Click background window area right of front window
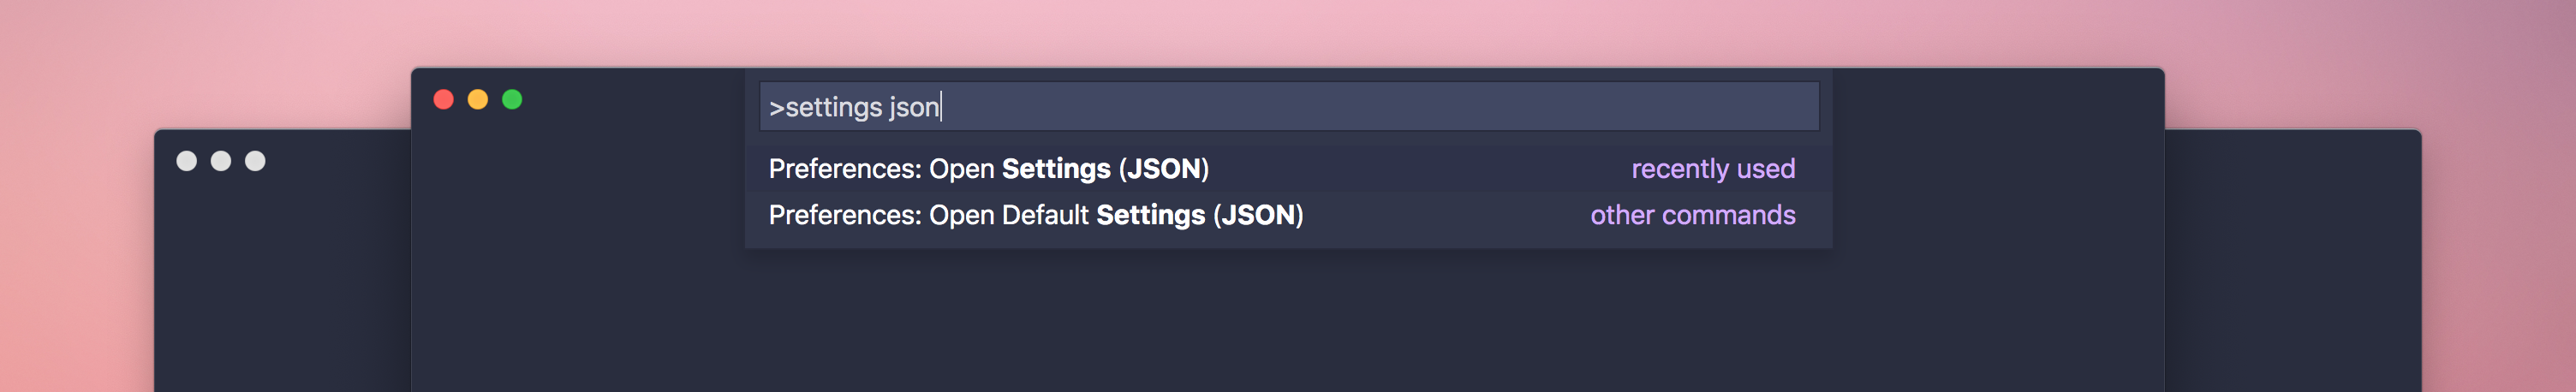 click(2292, 270)
